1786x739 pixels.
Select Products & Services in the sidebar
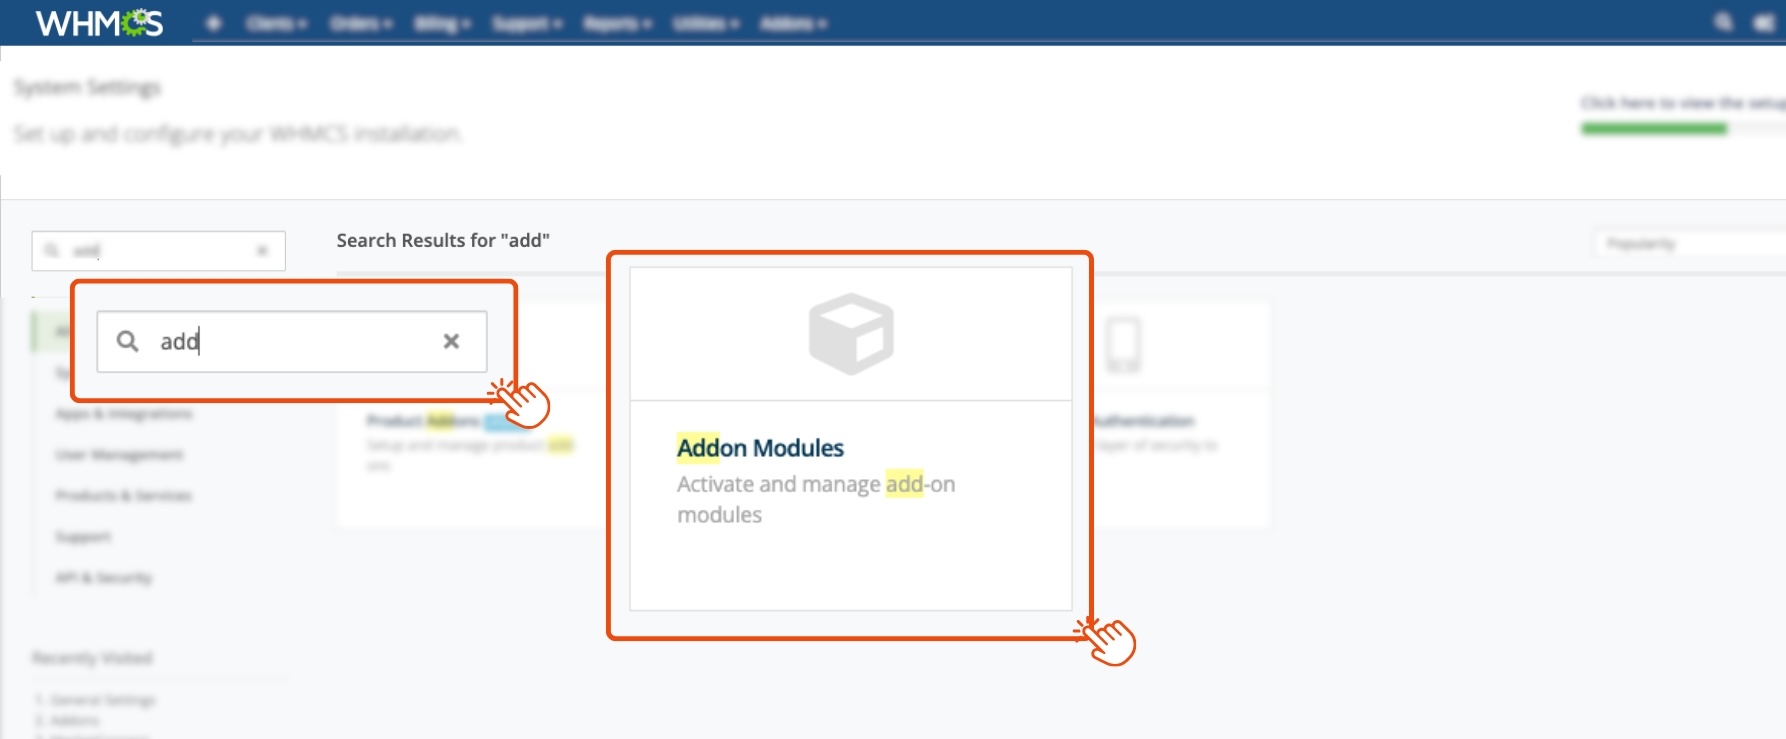click(x=123, y=496)
